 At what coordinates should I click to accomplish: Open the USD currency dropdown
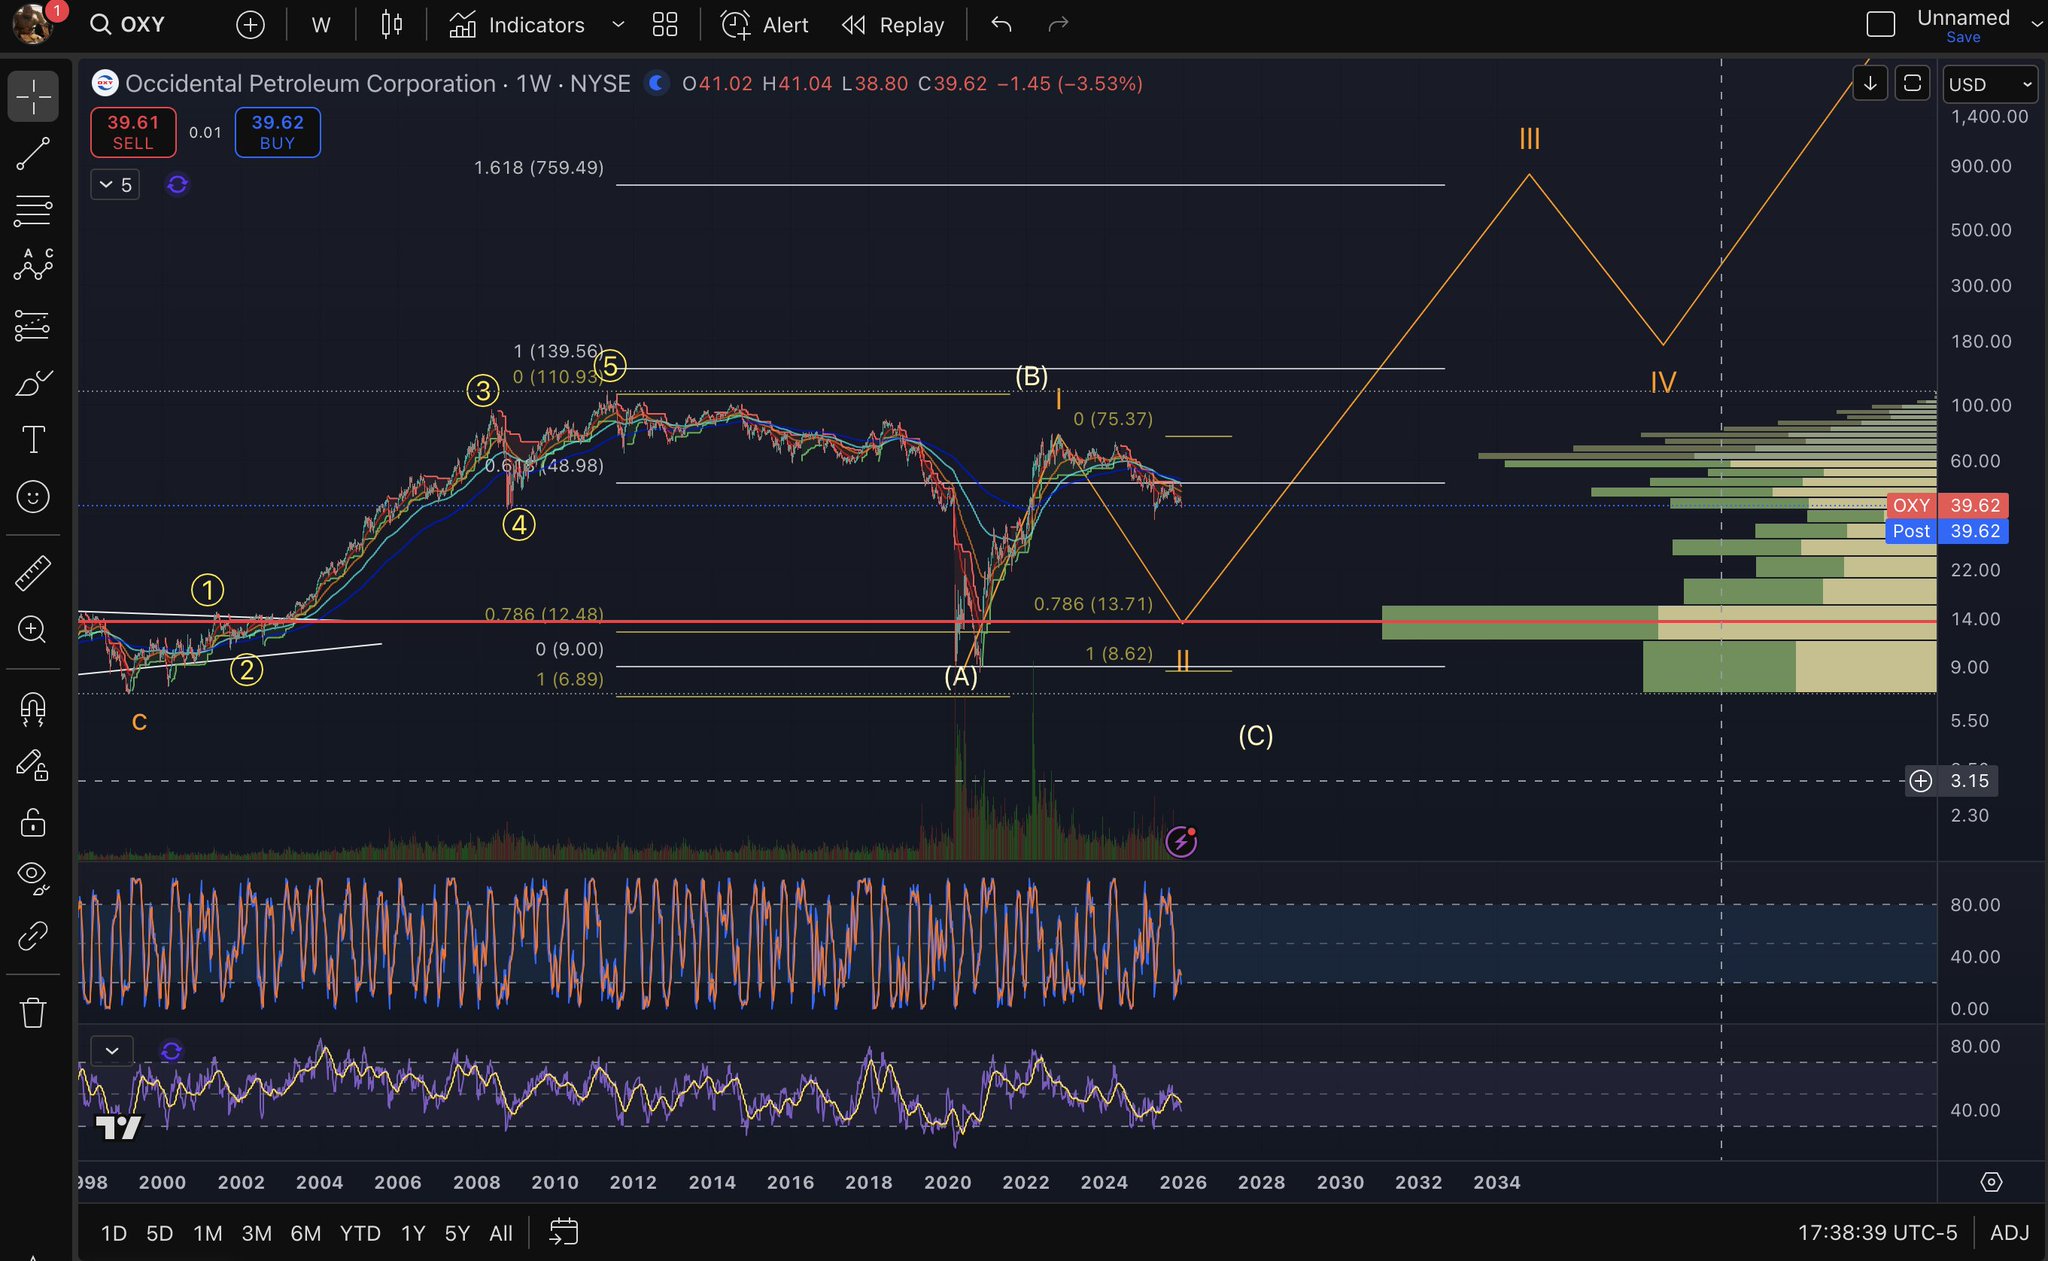pyautogui.click(x=1989, y=84)
